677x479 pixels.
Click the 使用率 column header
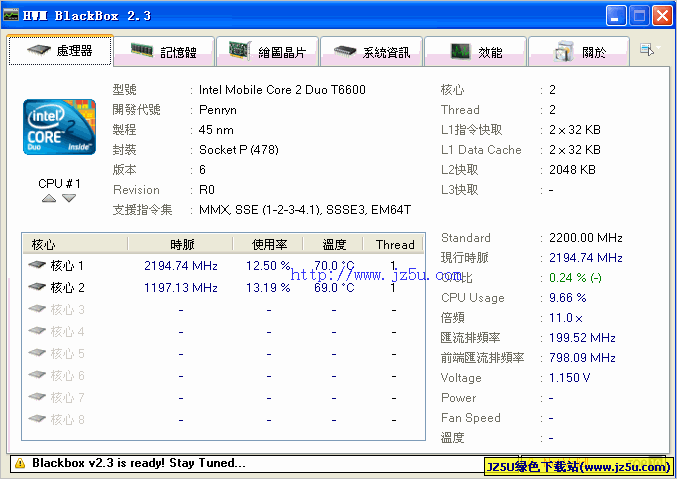(x=268, y=244)
